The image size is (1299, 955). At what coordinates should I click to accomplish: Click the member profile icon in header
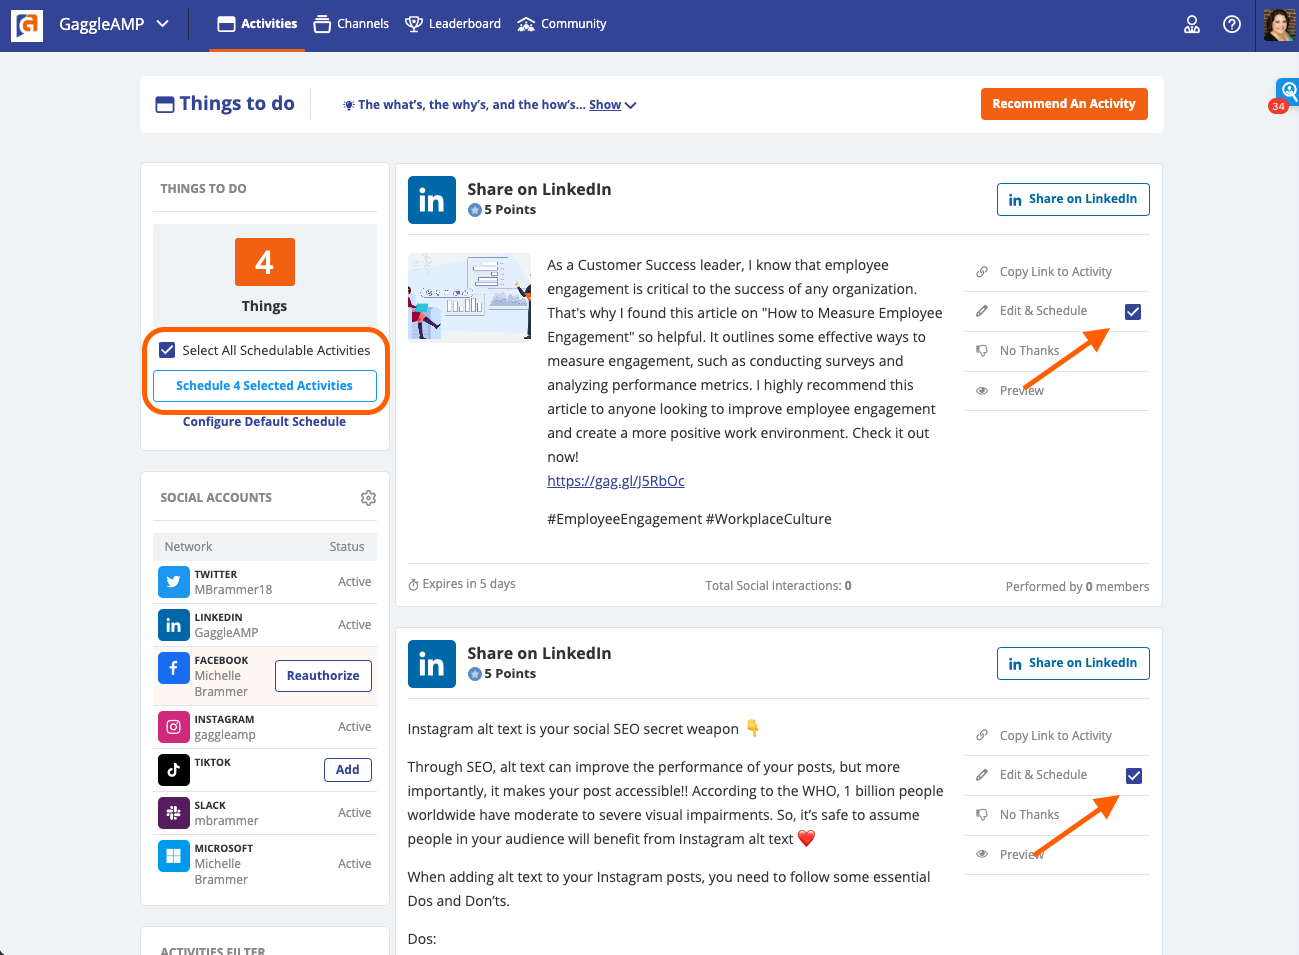pos(1192,24)
